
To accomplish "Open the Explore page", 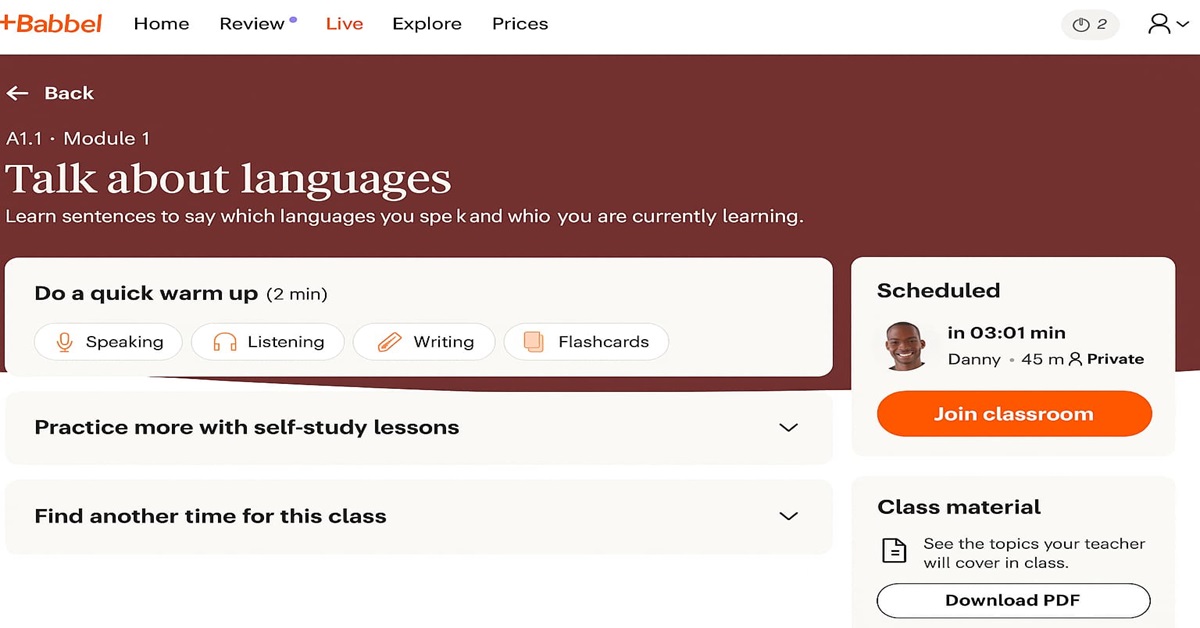I will coord(427,24).
